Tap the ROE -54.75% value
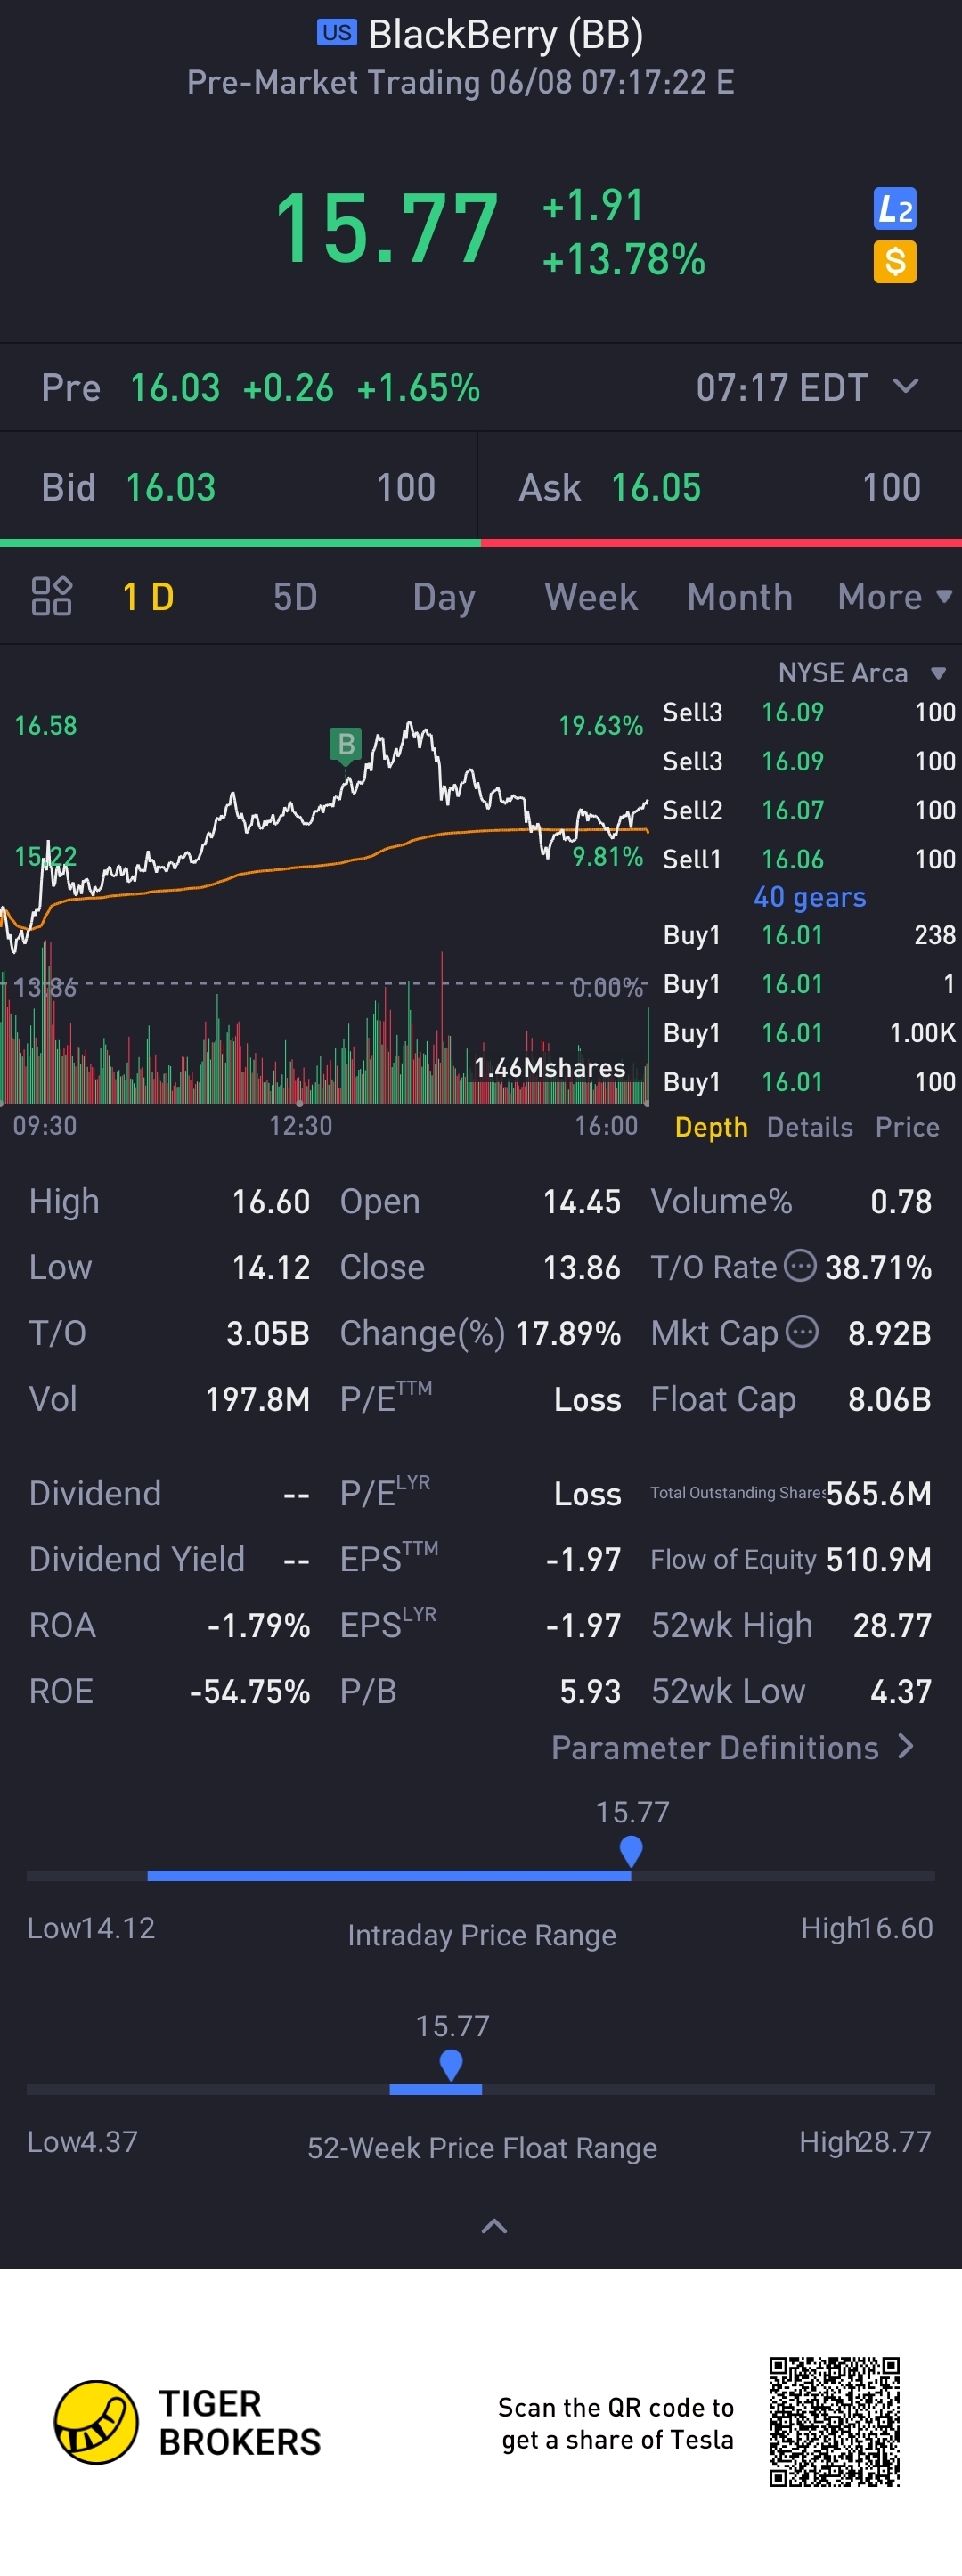This screenshot has height=2576, width=962. coord(250,1691)
